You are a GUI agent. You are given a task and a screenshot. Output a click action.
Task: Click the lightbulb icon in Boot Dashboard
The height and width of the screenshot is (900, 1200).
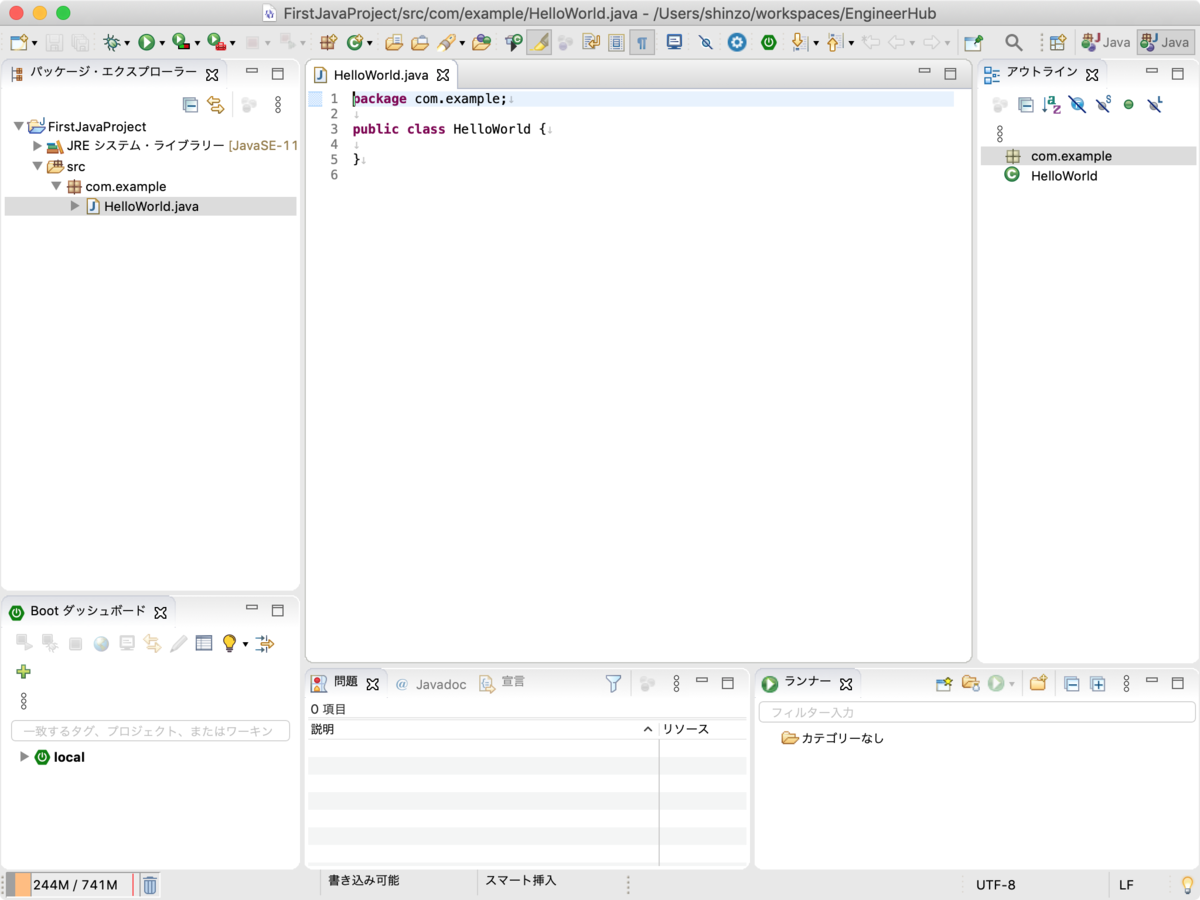pos(229,643)
